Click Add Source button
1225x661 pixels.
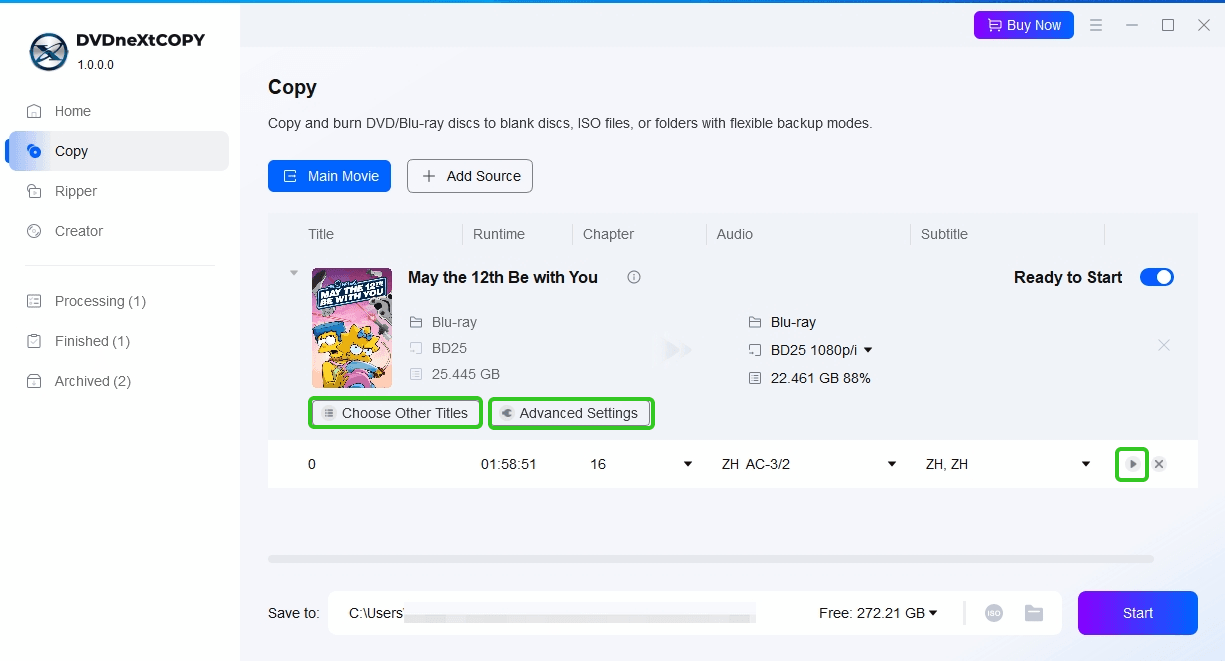click(x=470, y=176)
